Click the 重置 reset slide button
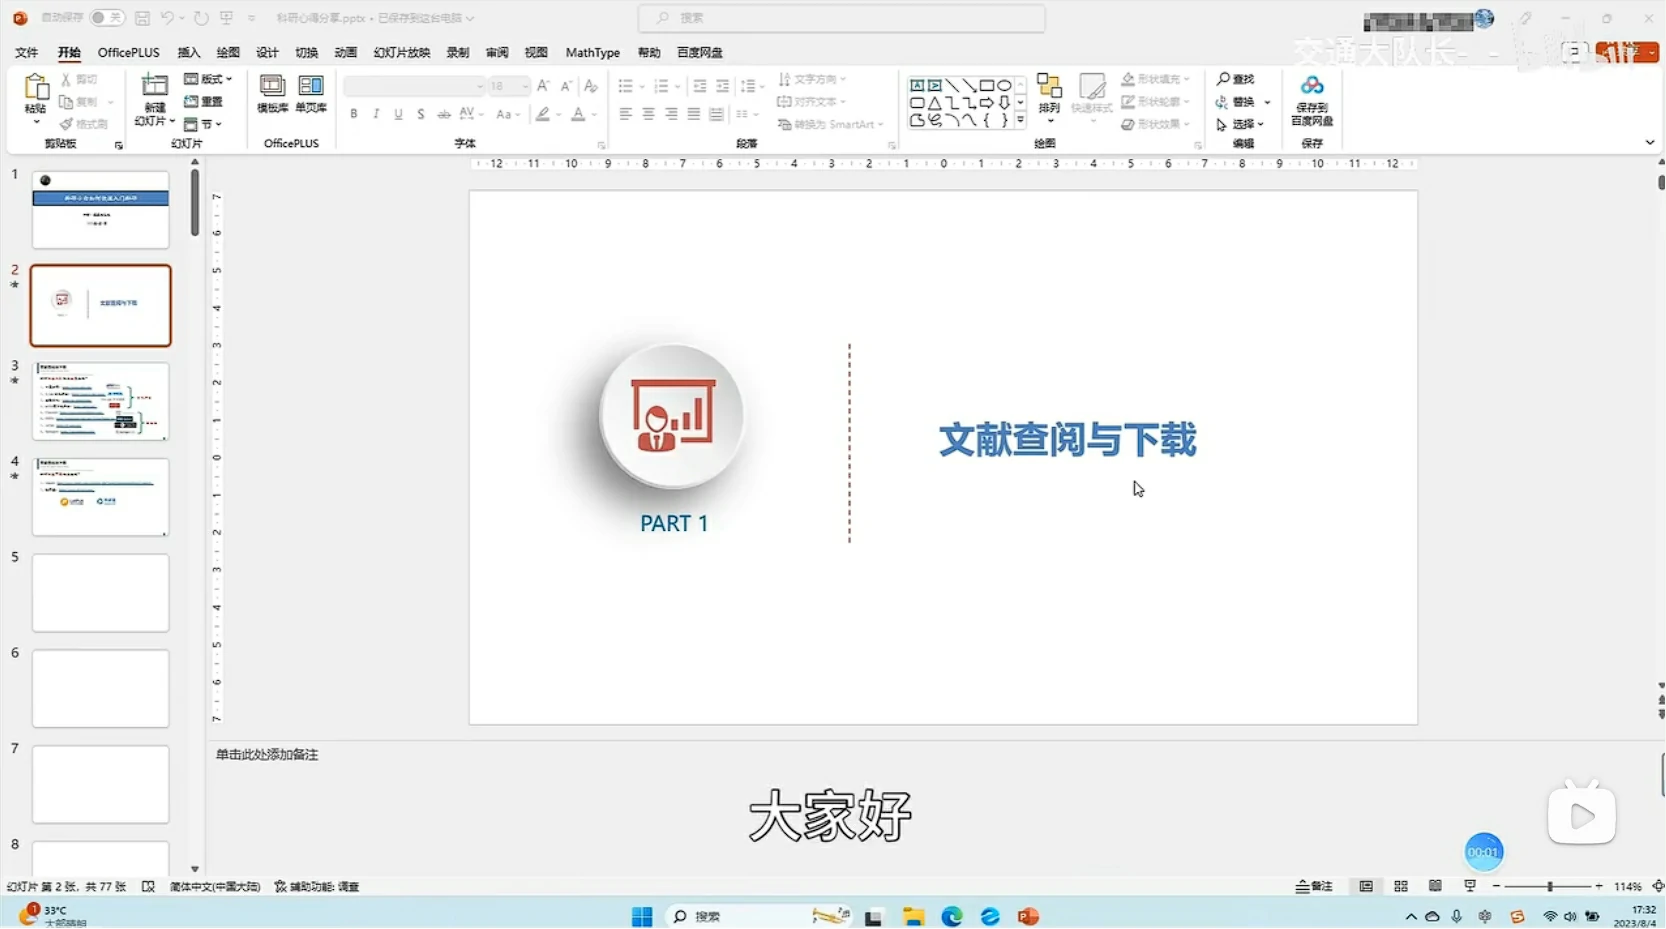 [x=204, y=101]
